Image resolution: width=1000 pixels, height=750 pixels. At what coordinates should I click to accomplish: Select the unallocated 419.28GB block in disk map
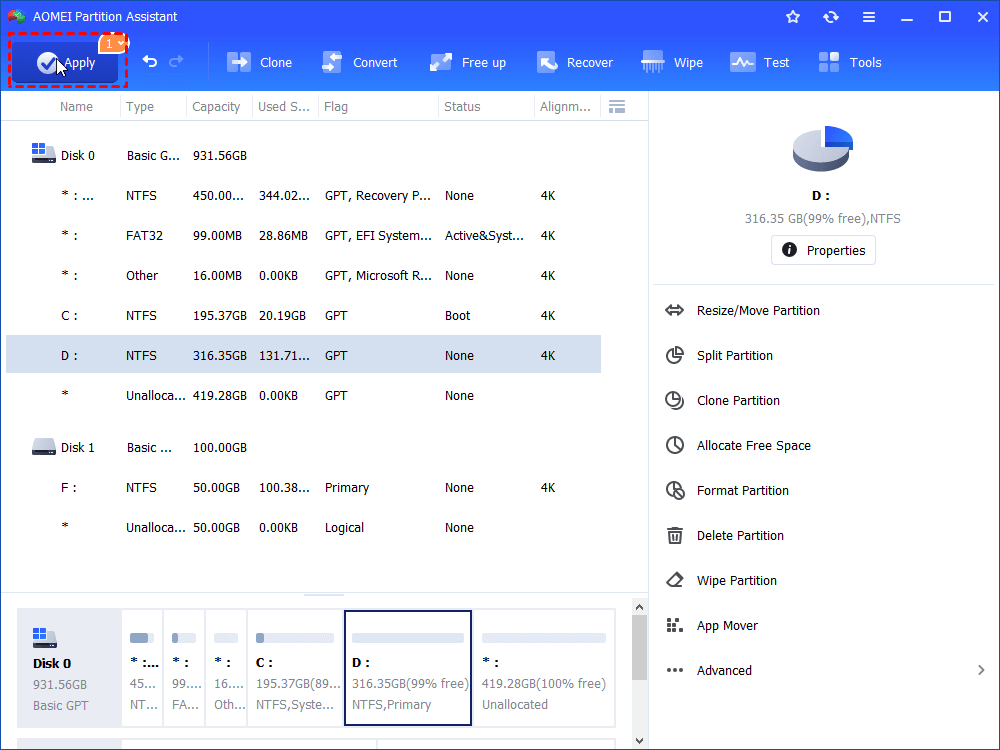pyautogui.click(x=543, y=667)
